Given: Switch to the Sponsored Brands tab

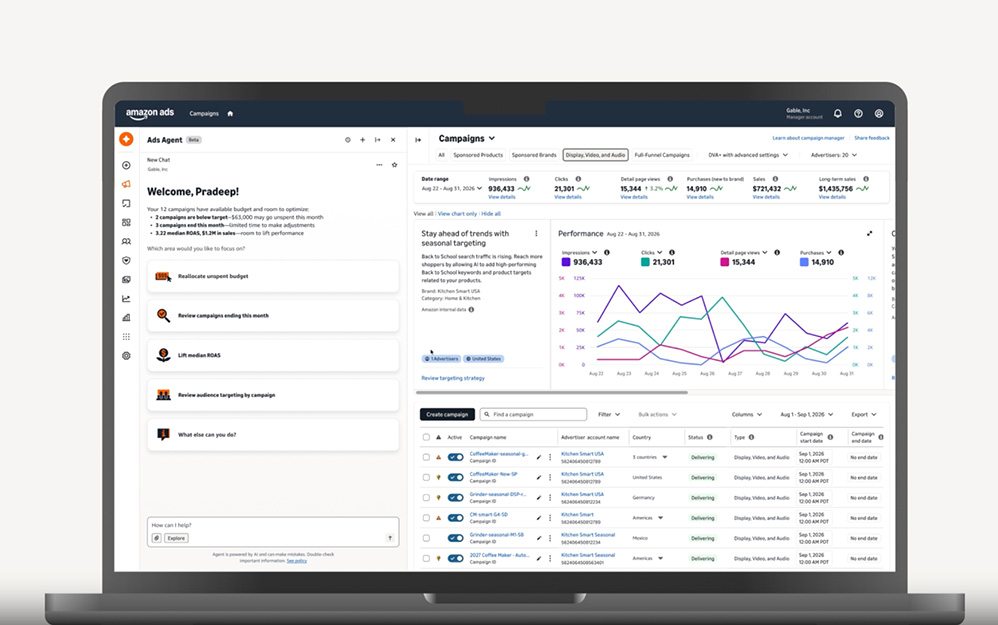Looking at the screenshot, I should (x=534, y=155).
